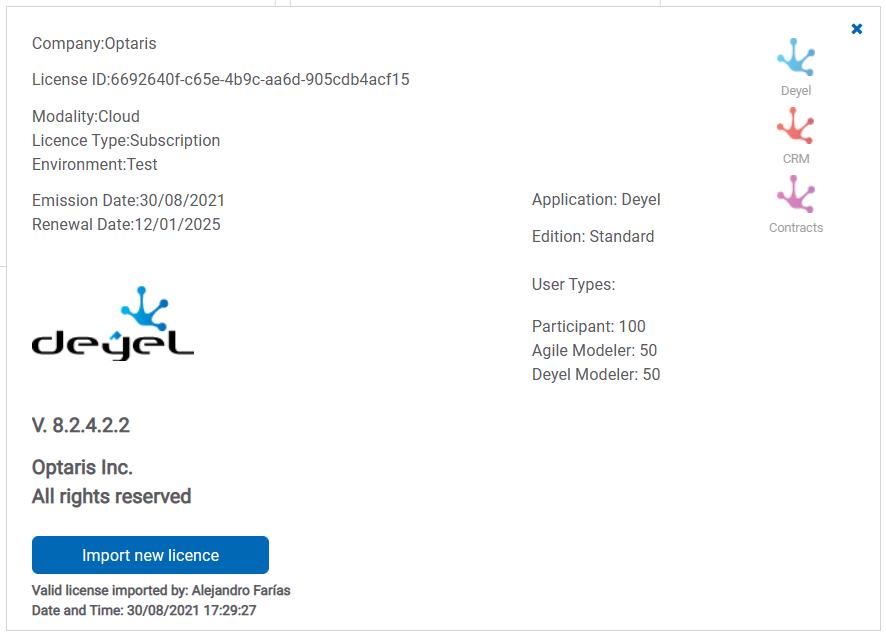Screen dimensions: 886x637
Task: Click the Company:Optaris line
Action: tap(94, 44)
